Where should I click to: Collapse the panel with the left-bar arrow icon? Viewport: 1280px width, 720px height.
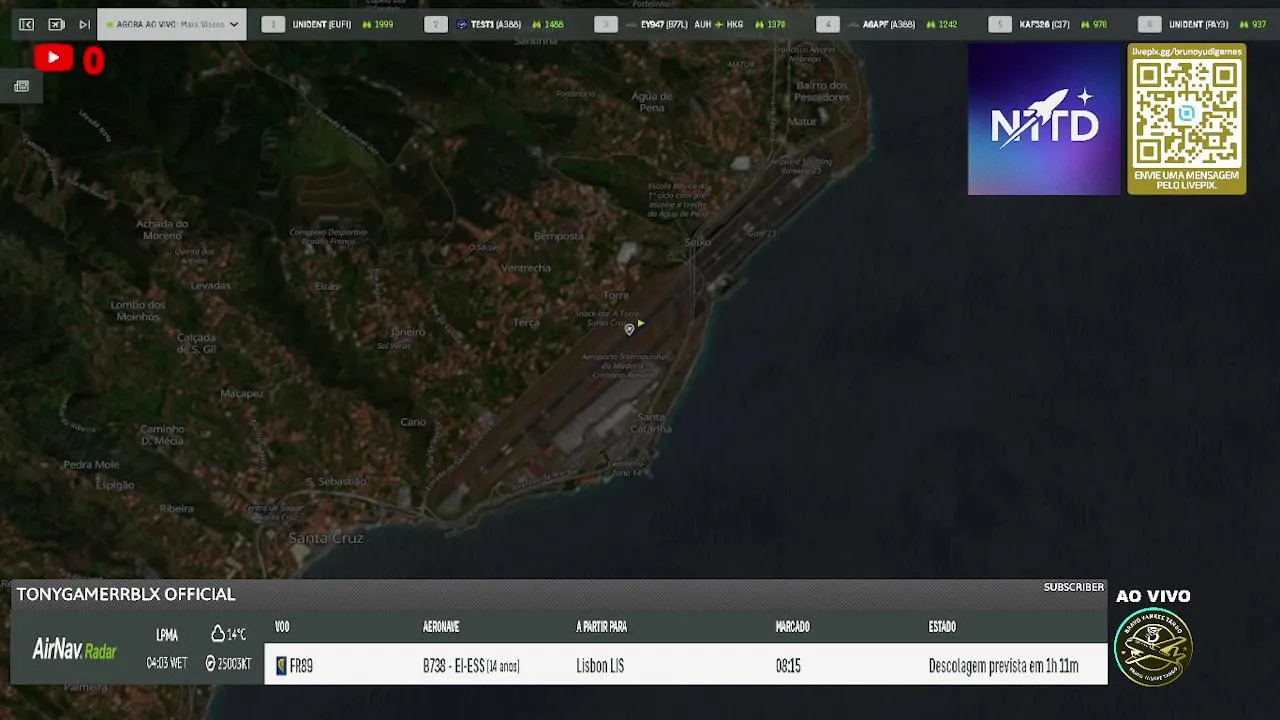click(27, 24)
